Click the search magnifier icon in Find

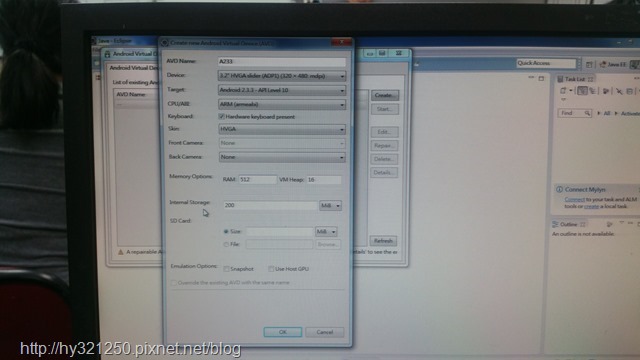click(587, 113)
